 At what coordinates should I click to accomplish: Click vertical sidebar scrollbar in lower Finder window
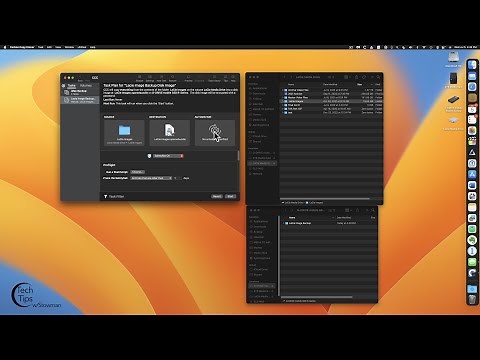[x=278, y=255]
